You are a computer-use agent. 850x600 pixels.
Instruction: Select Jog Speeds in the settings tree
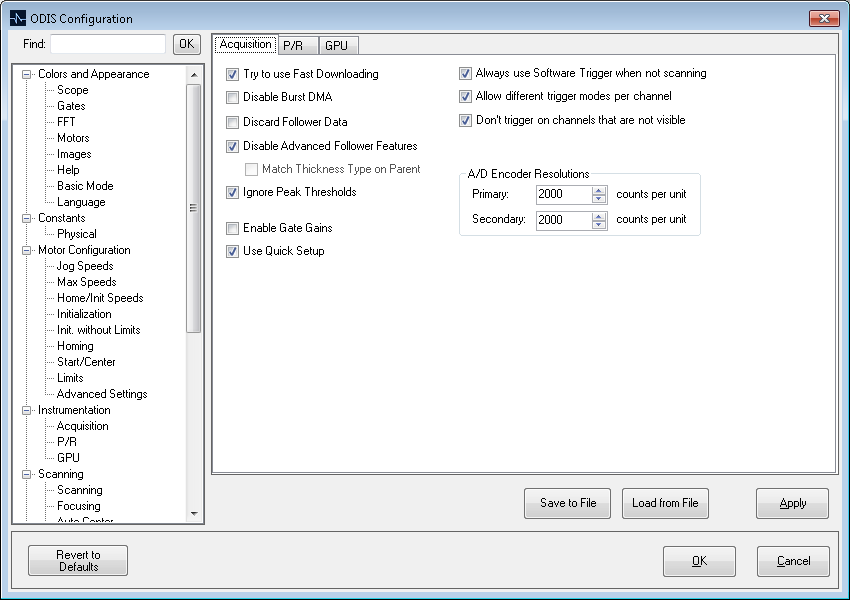pyautogui.click(x=85, y=266)
